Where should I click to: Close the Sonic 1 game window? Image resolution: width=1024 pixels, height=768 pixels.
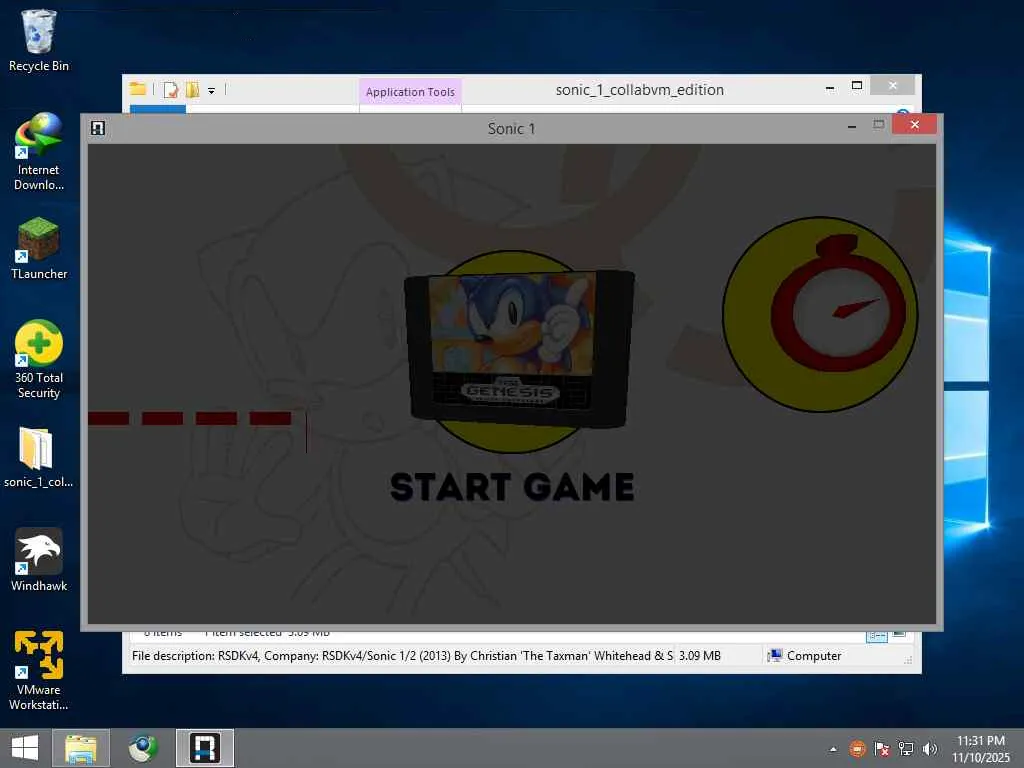(x=914, y=124)
